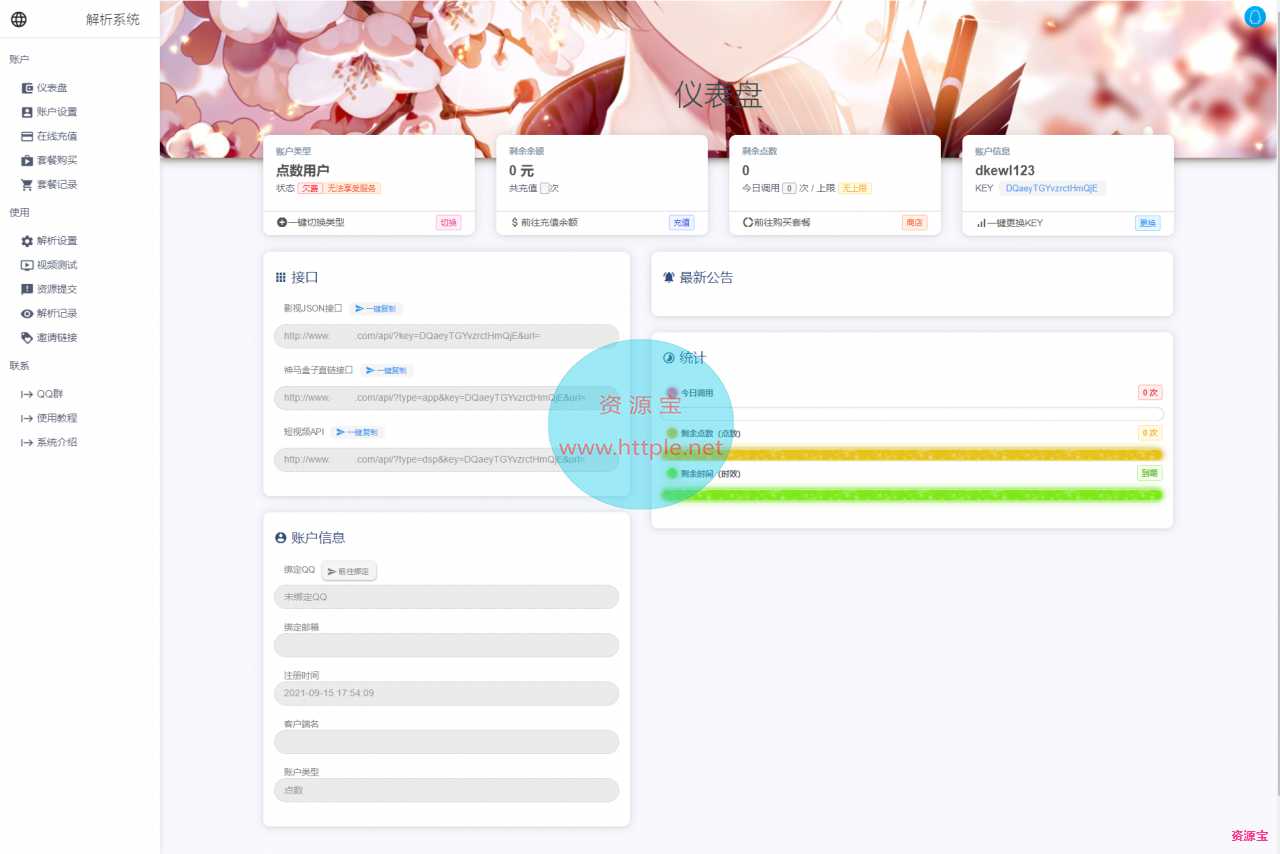Click the 资源提交 message icon
This screenshot has width=1280, height=854.
click(27, 289)
